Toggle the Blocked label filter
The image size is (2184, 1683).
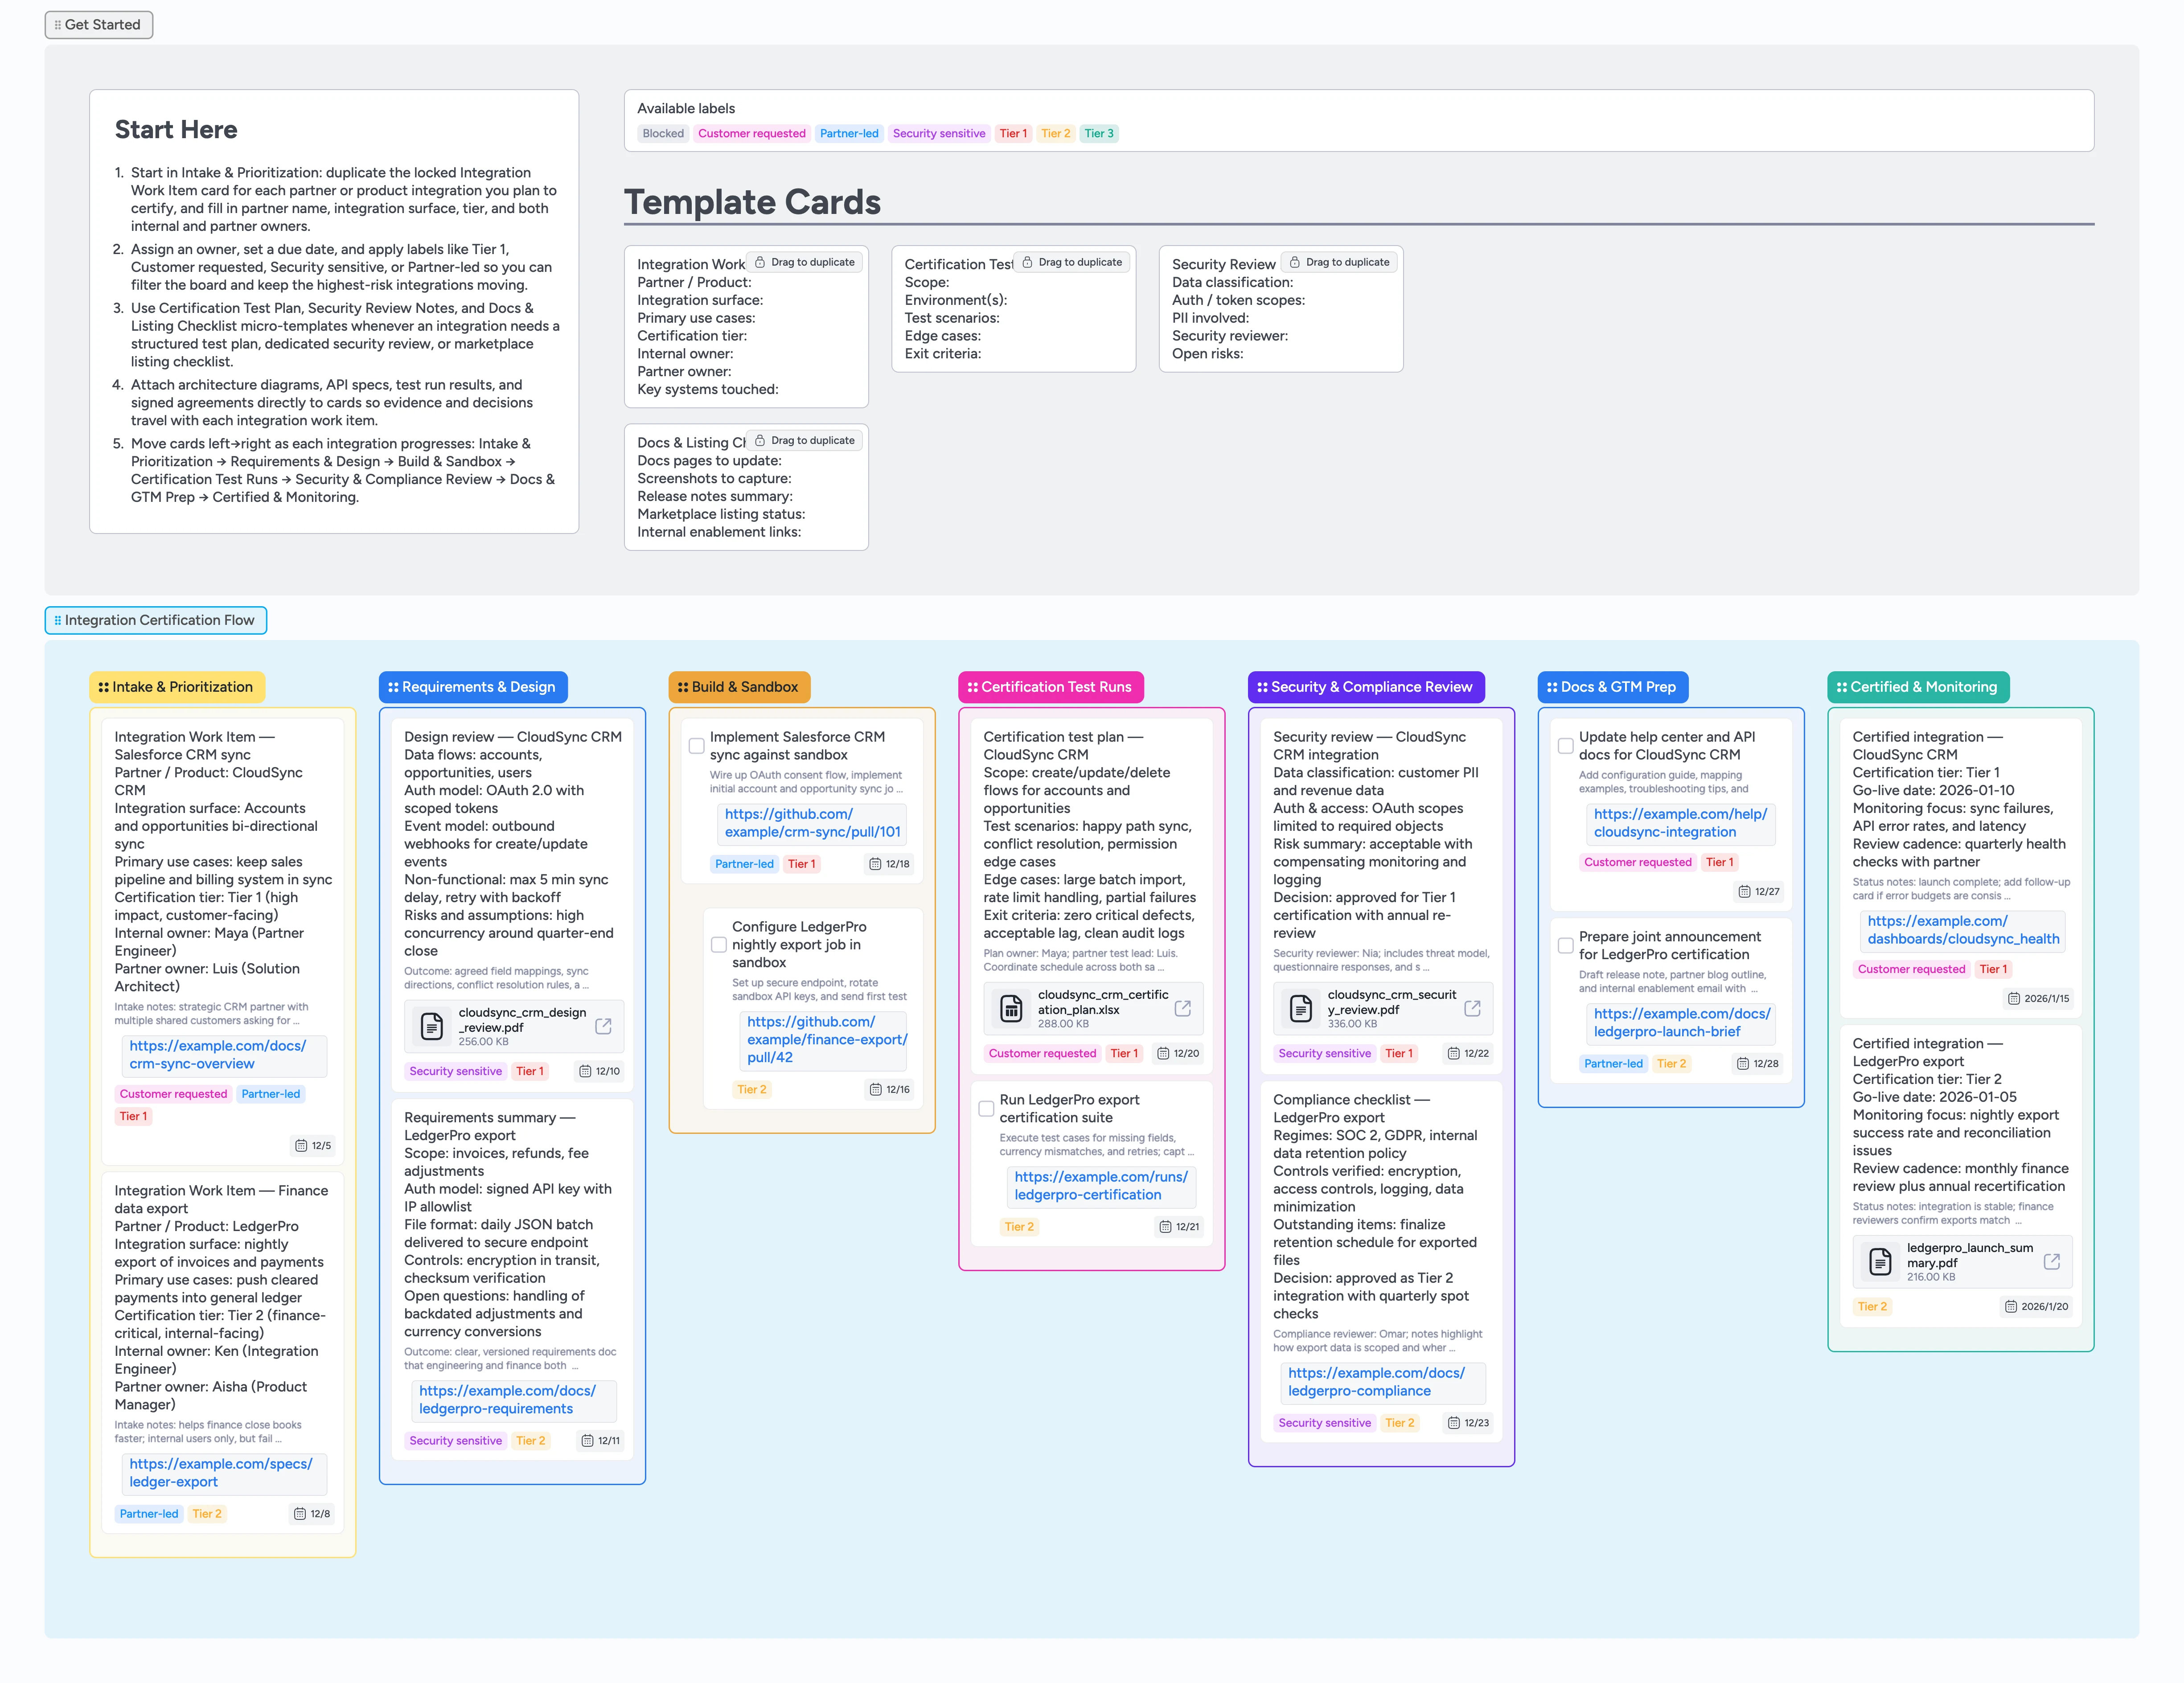pos(663,133)
